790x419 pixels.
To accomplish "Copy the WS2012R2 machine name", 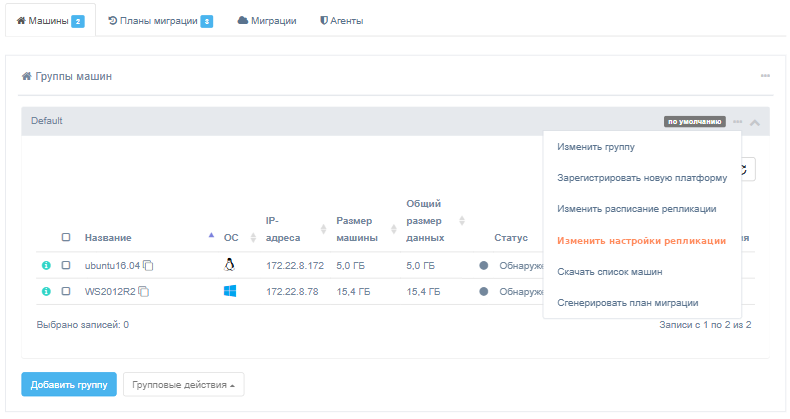I will coord(143,292).
